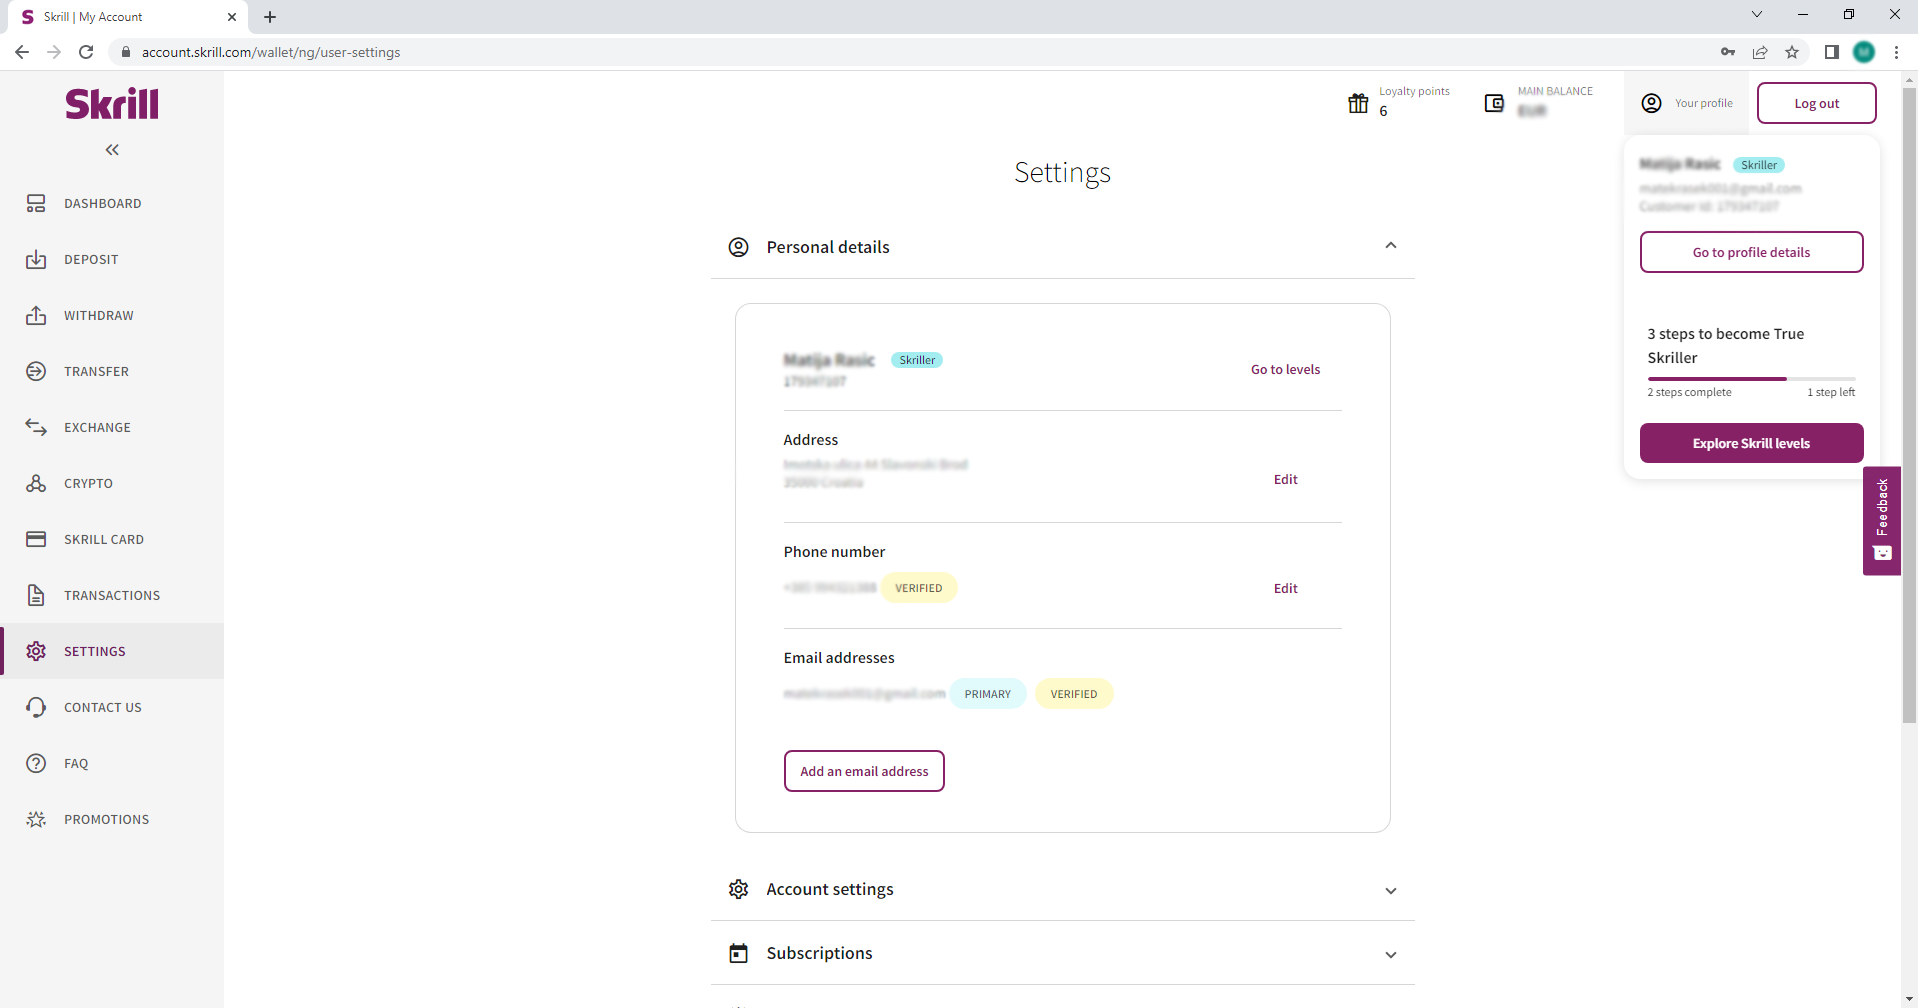The width and height of the screenshot is (1918, 1008).
Task: Open the Chrome three-dot menu
Action: click(1896, 52)
